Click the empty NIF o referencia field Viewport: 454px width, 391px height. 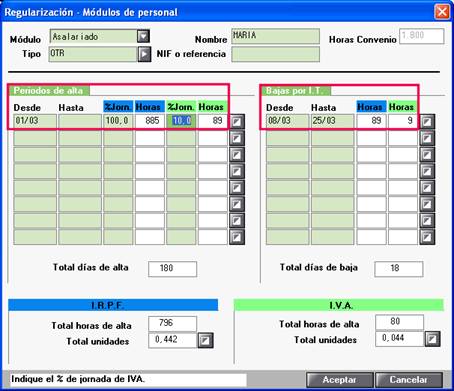[275, 54]
